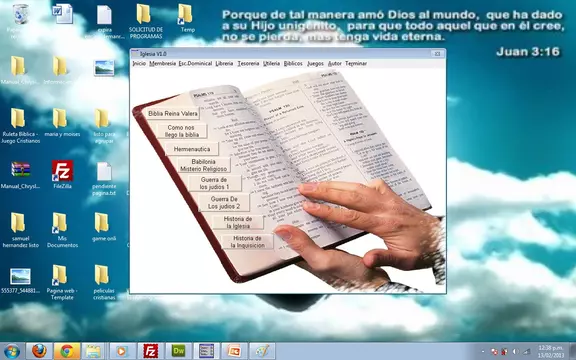Launch Chrome from the taskbar

pos(67,351)
